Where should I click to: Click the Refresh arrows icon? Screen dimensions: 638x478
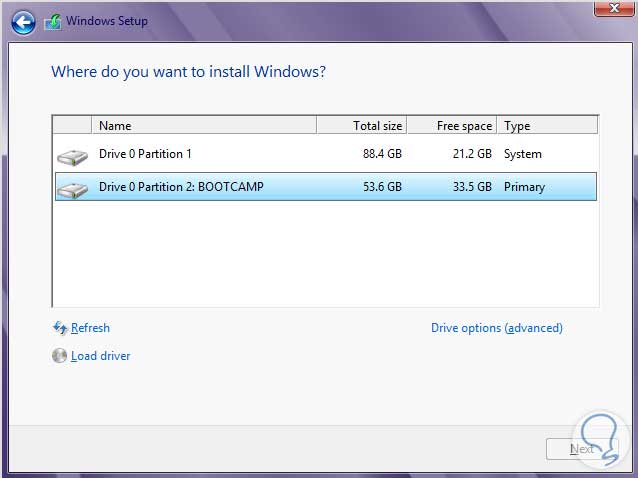60,328
